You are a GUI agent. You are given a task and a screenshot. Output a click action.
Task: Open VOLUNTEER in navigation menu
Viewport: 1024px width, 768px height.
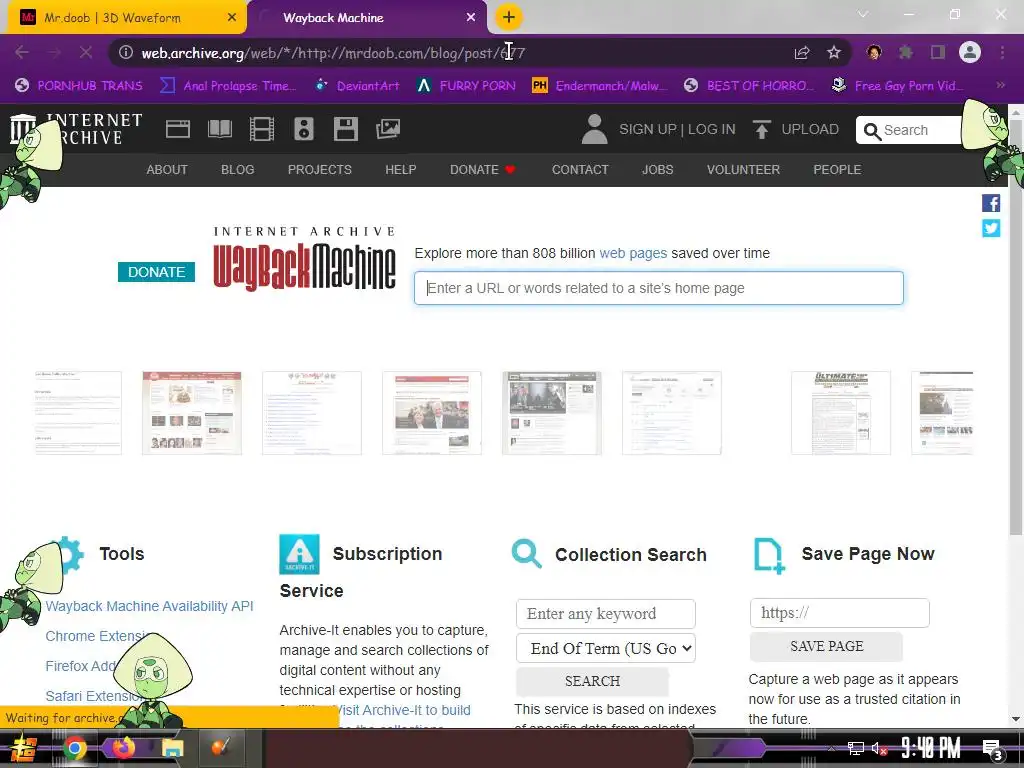[x=743, y=170]
